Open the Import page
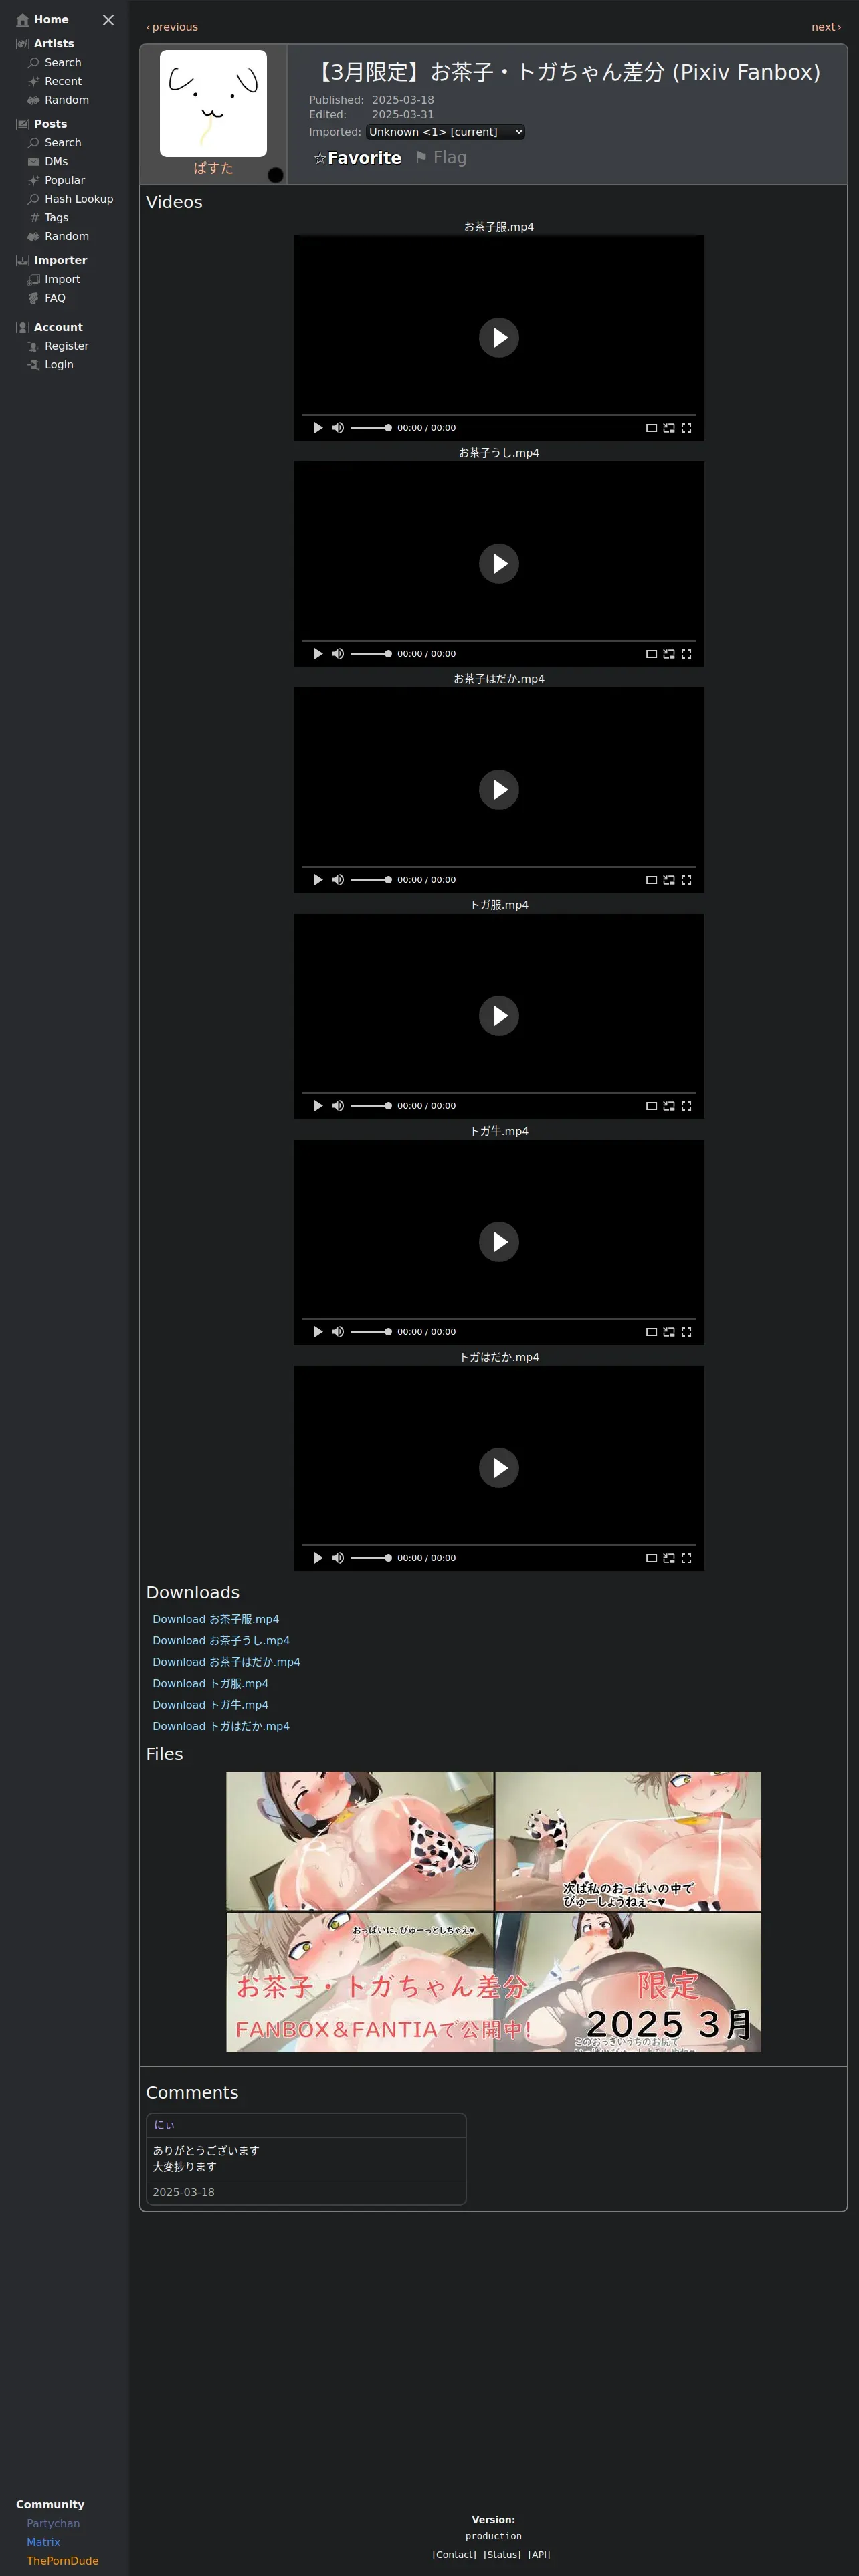Viewport: 859px width, 2576px height. coord(54,279)
